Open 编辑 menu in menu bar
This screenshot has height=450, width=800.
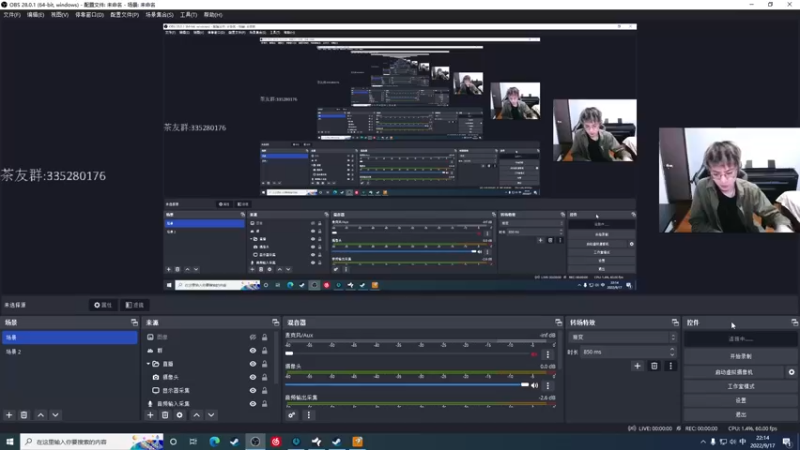pos(35,15)
